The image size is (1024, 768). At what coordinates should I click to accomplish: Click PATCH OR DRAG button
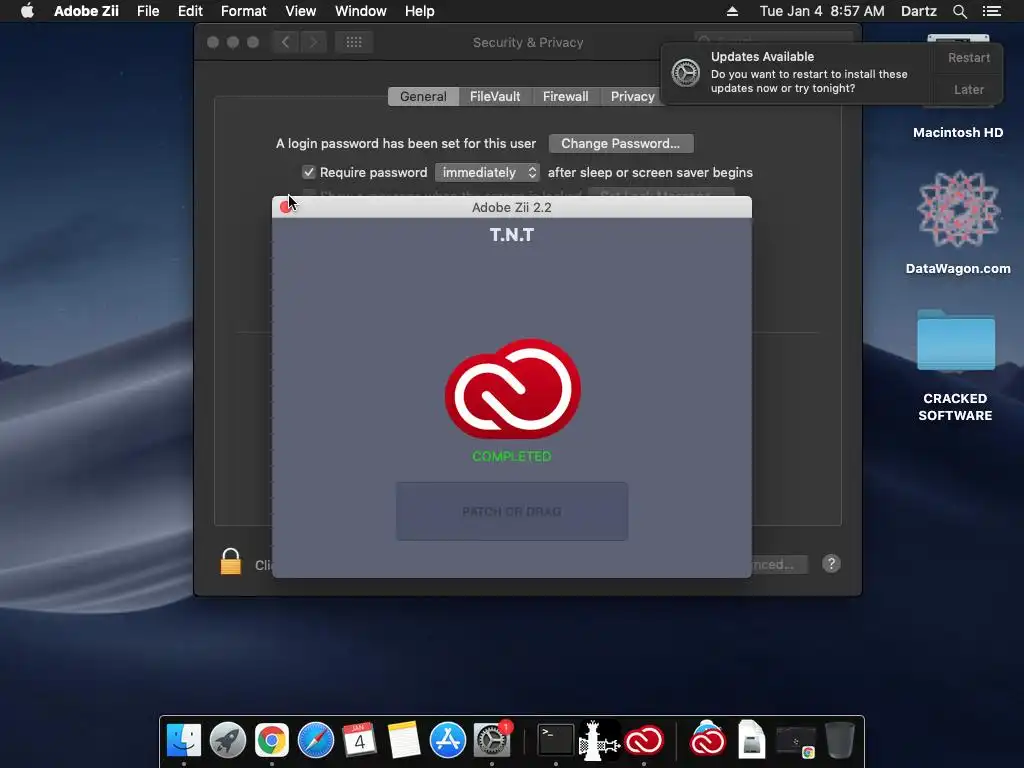point(512,511)
